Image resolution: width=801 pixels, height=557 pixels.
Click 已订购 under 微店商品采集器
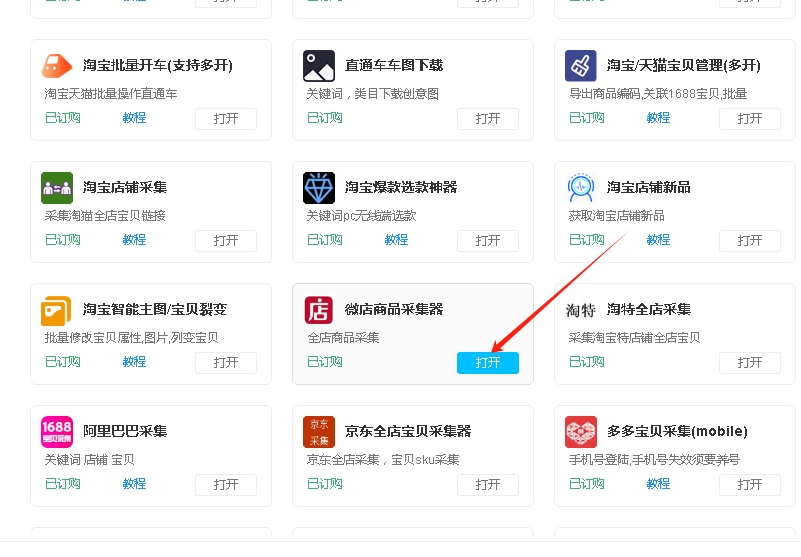(325, 362)
